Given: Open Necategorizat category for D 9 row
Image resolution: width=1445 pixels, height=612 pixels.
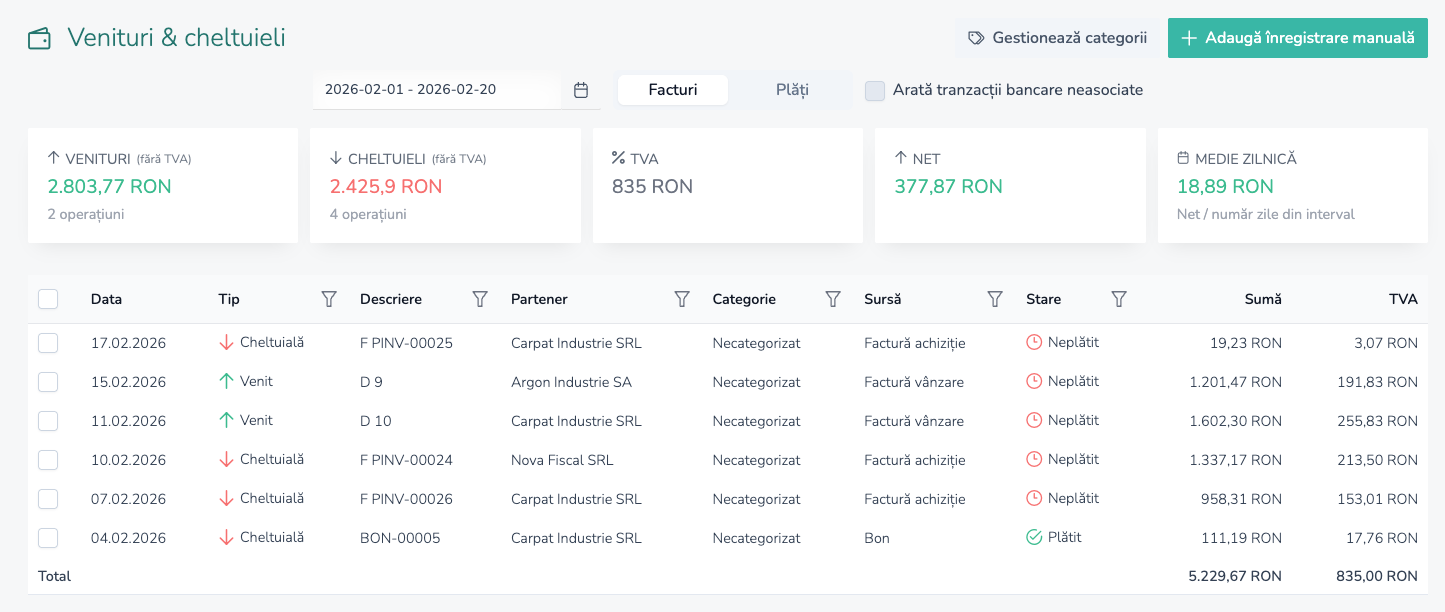Looking at the screenshot, I should pyautogui.click(x=756, y=382).
